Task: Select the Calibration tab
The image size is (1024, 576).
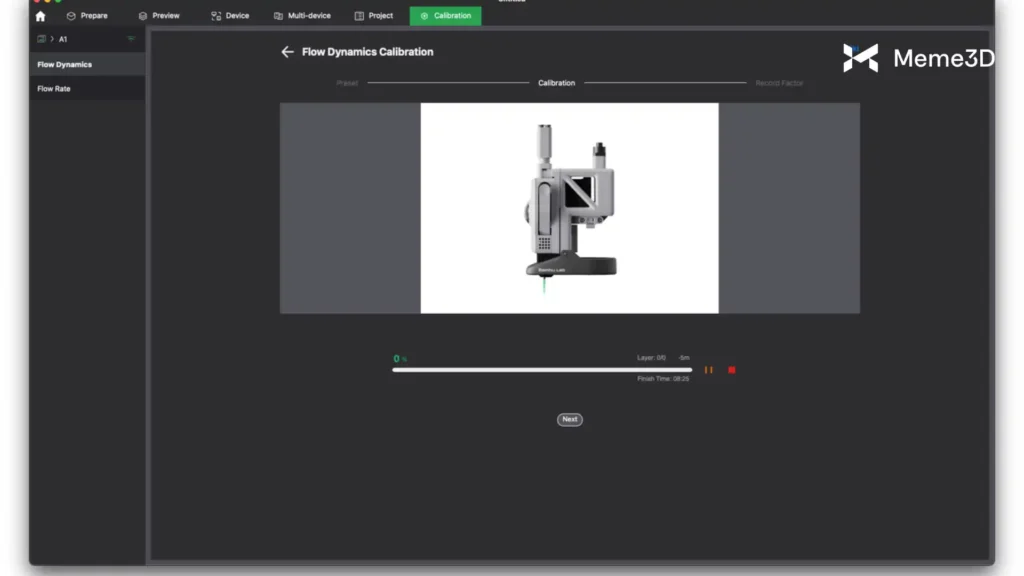Action: [x=445, y=16]
